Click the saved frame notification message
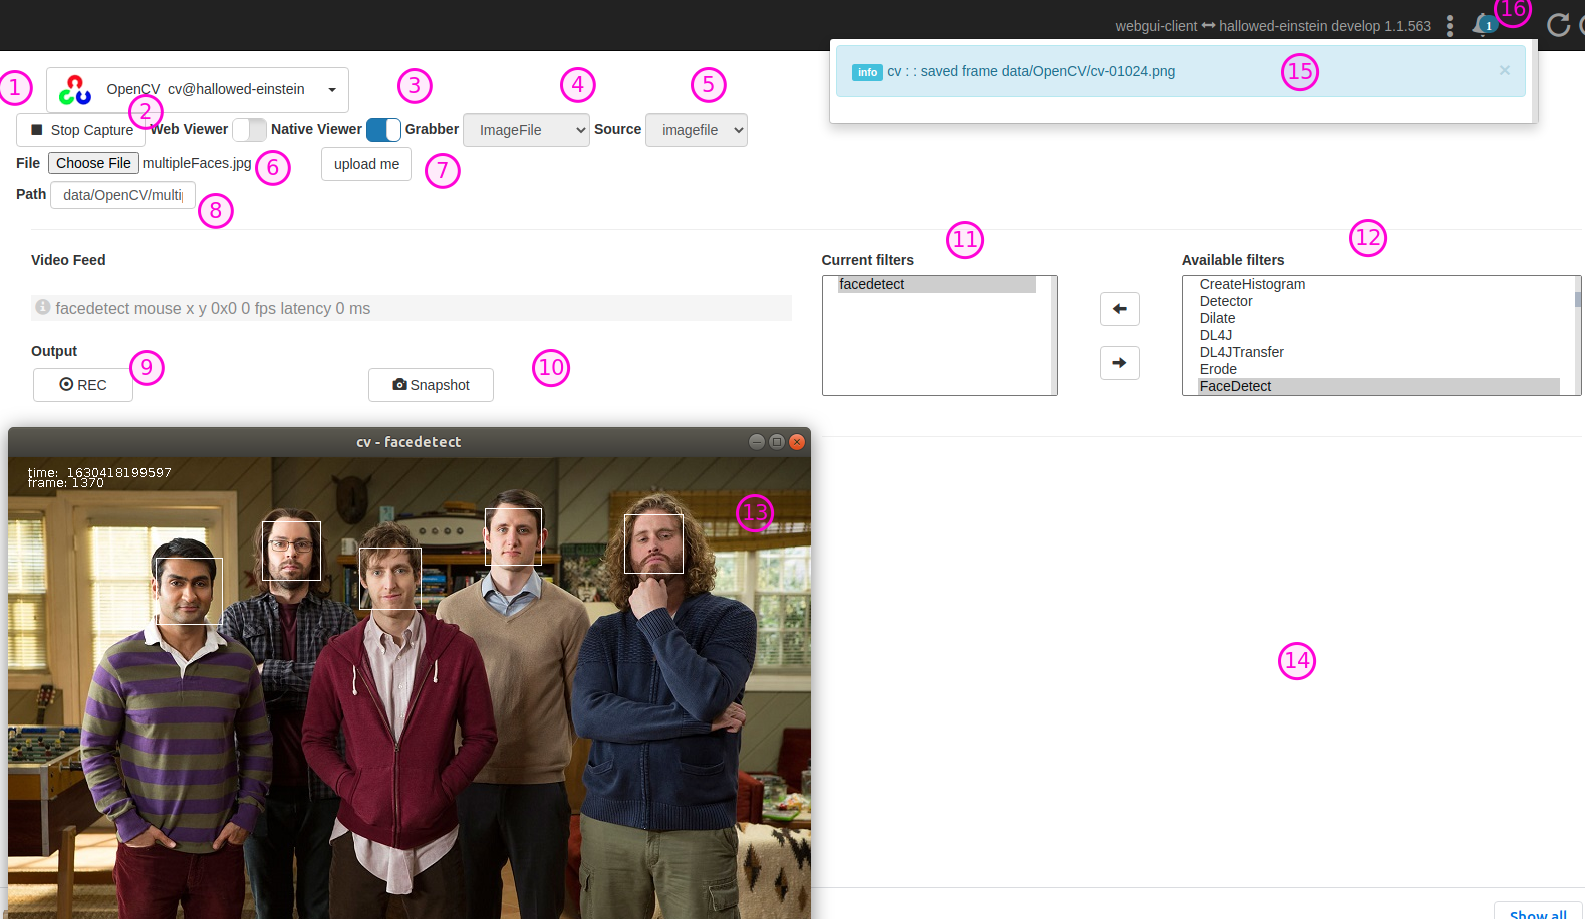1585x919 pixels. click(x=1031, y=71)
